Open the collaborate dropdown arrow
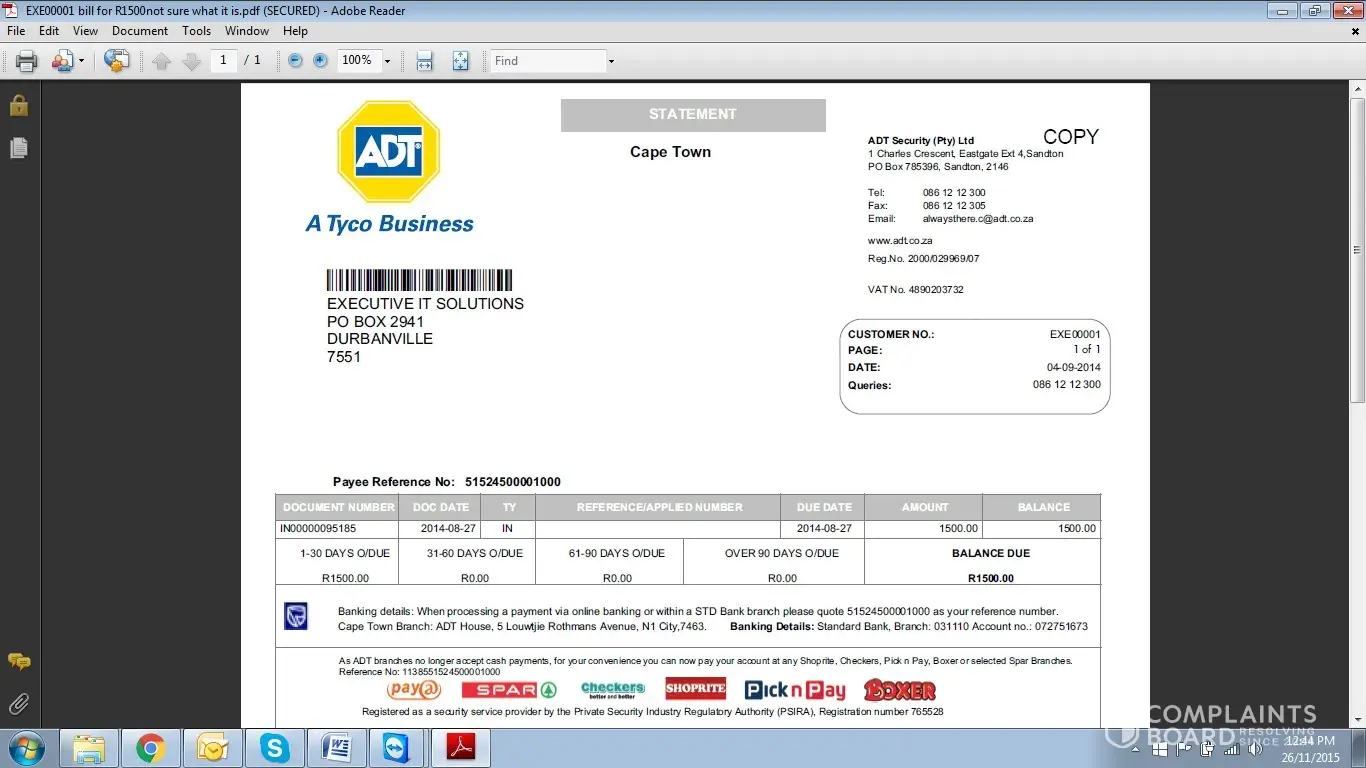 (81, 61)
